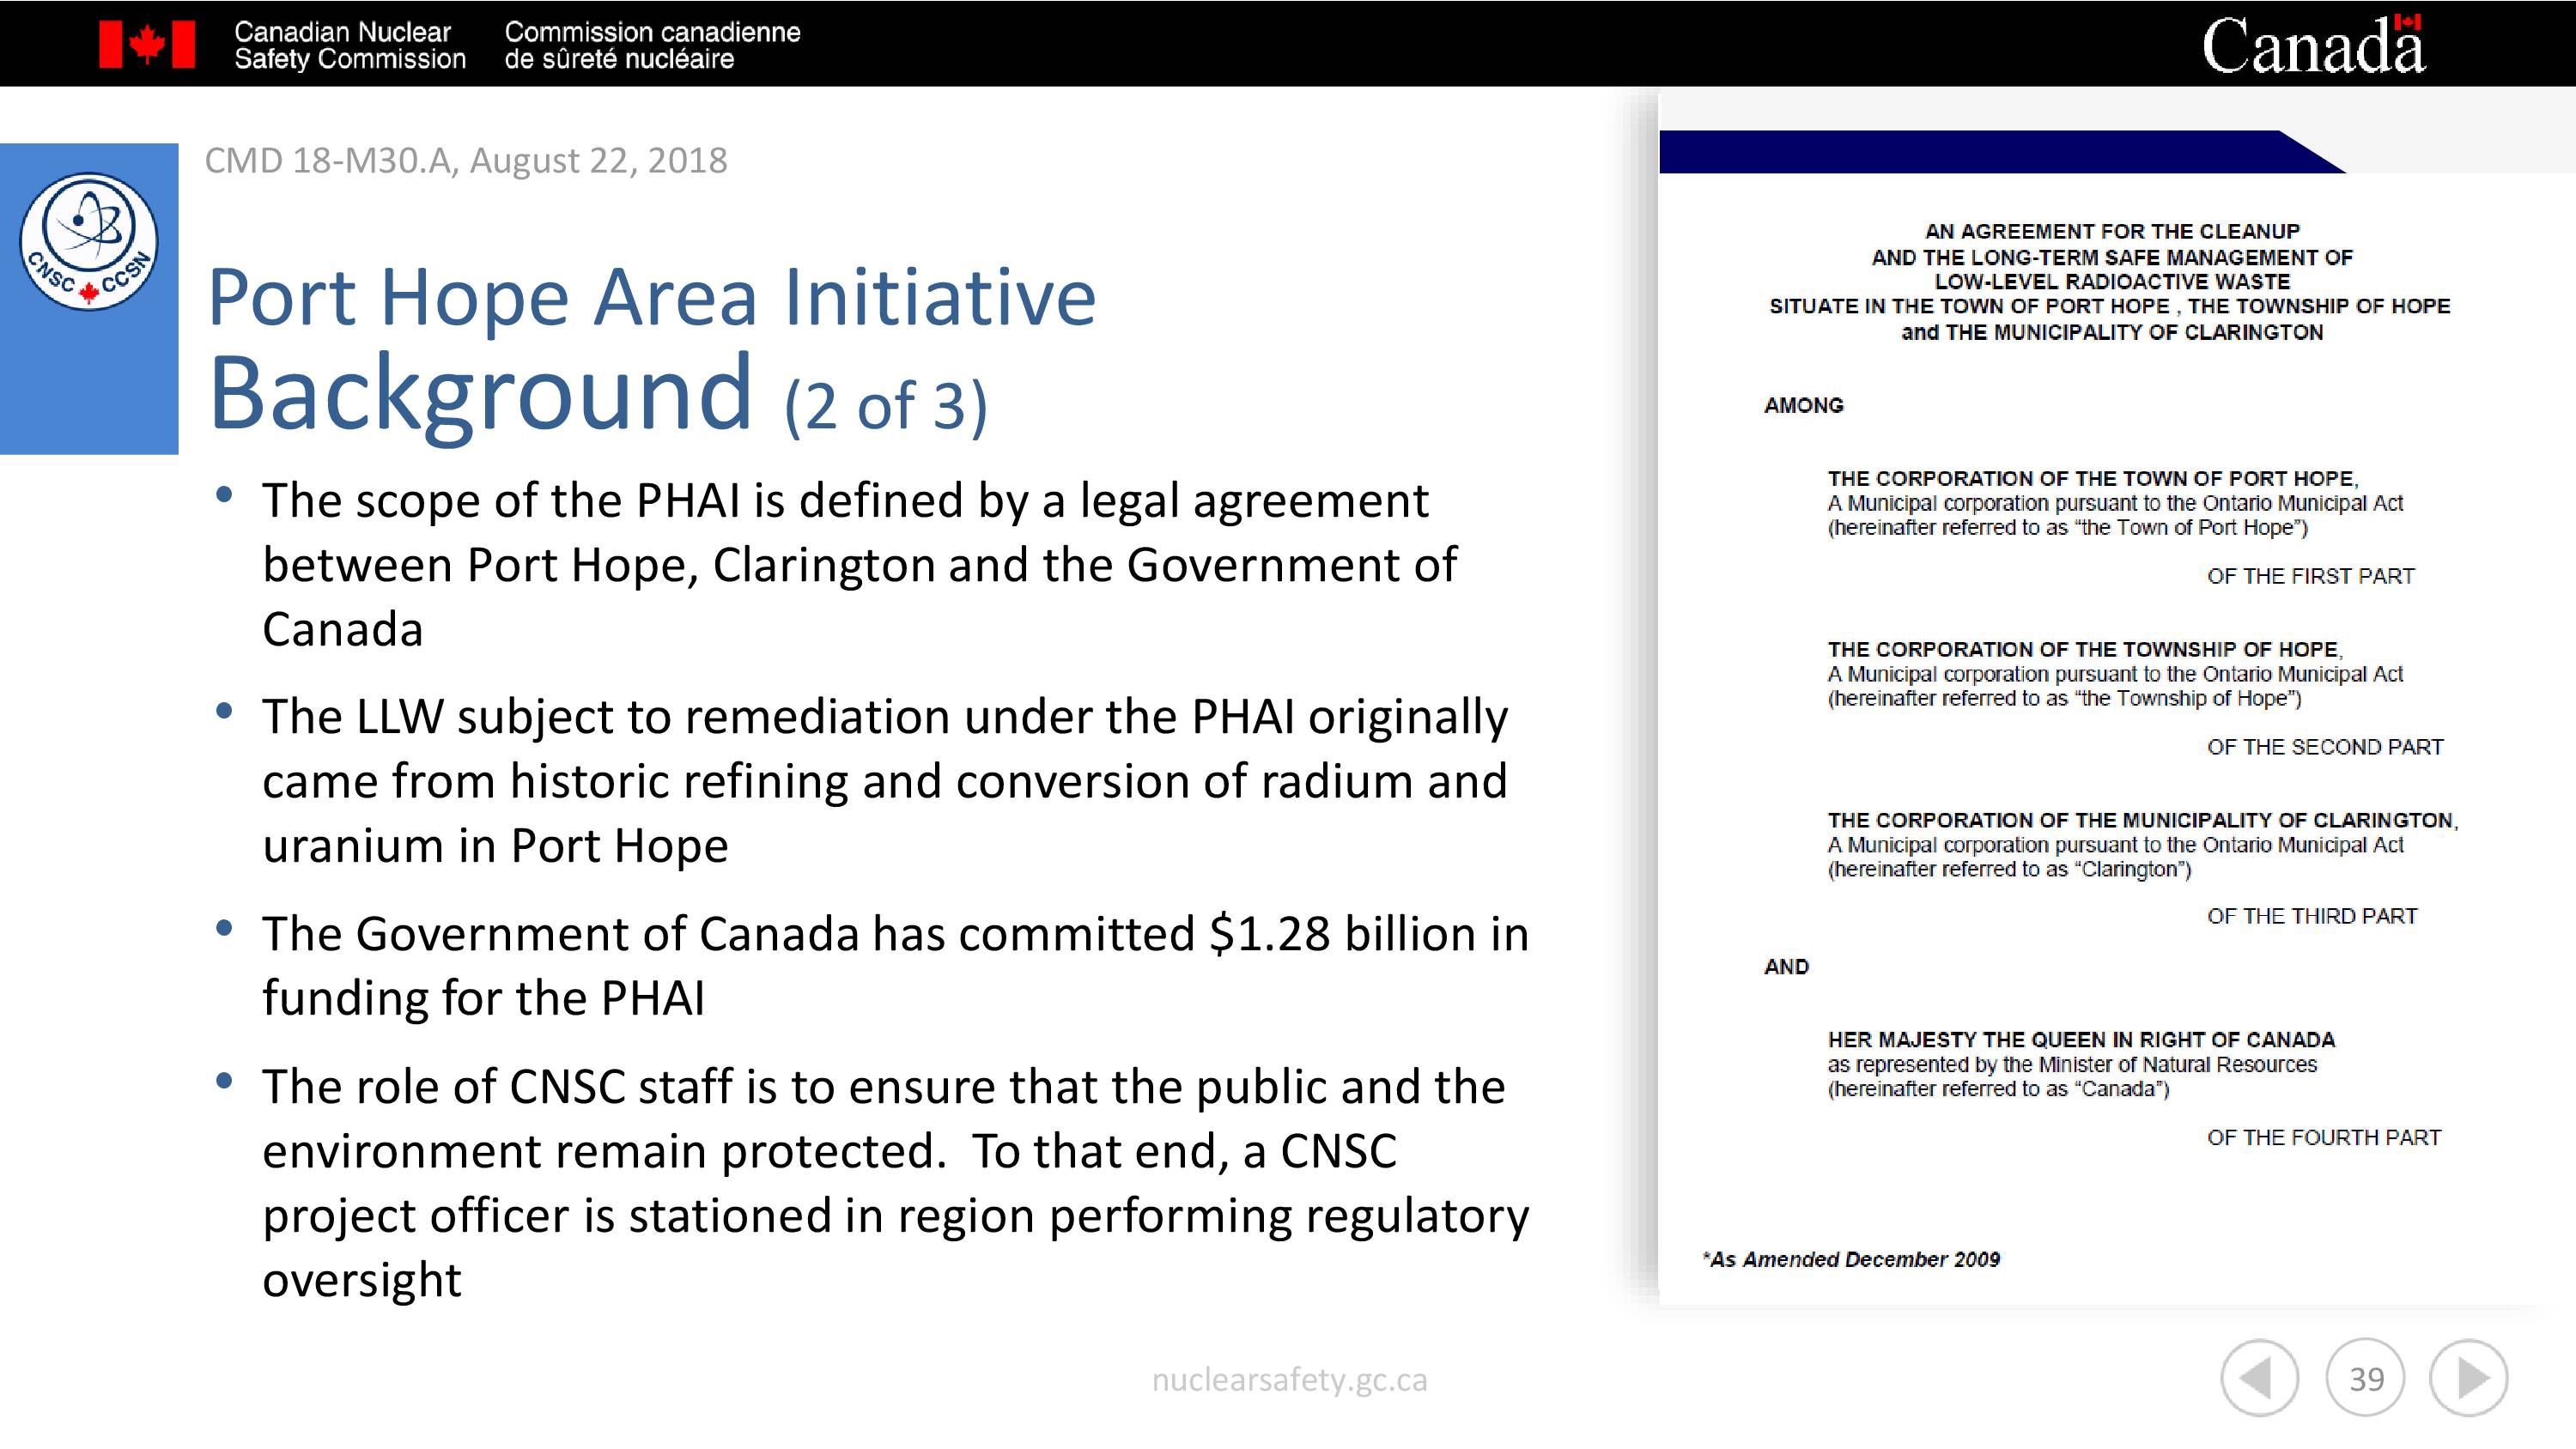Click bullet 'The LLW subject to remediation'
The height and width of the screenshot is (1449, 2576).
[x=885, y=781]
